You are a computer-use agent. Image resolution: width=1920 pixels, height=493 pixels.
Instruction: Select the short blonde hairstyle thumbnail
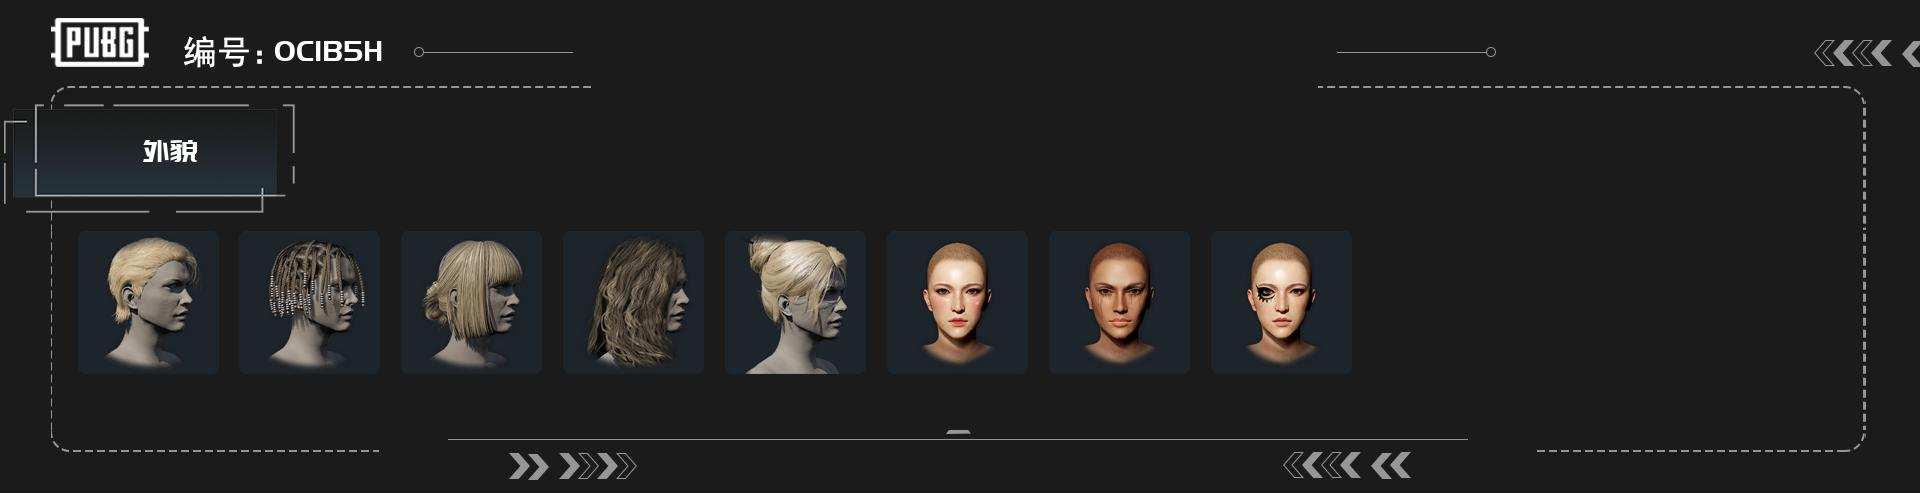pos(148,302)
